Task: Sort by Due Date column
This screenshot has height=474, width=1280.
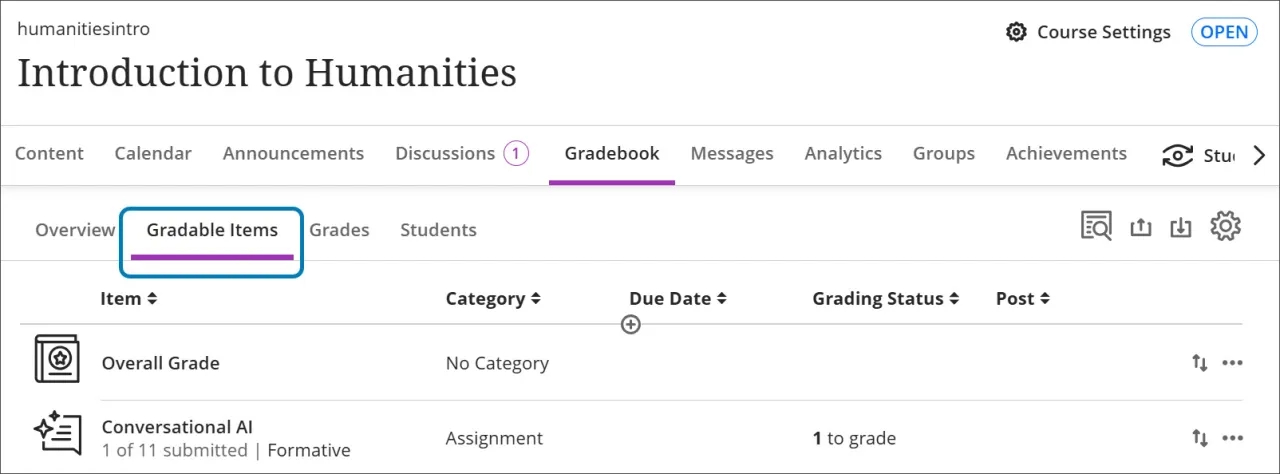Action: (x=677, y=299)
